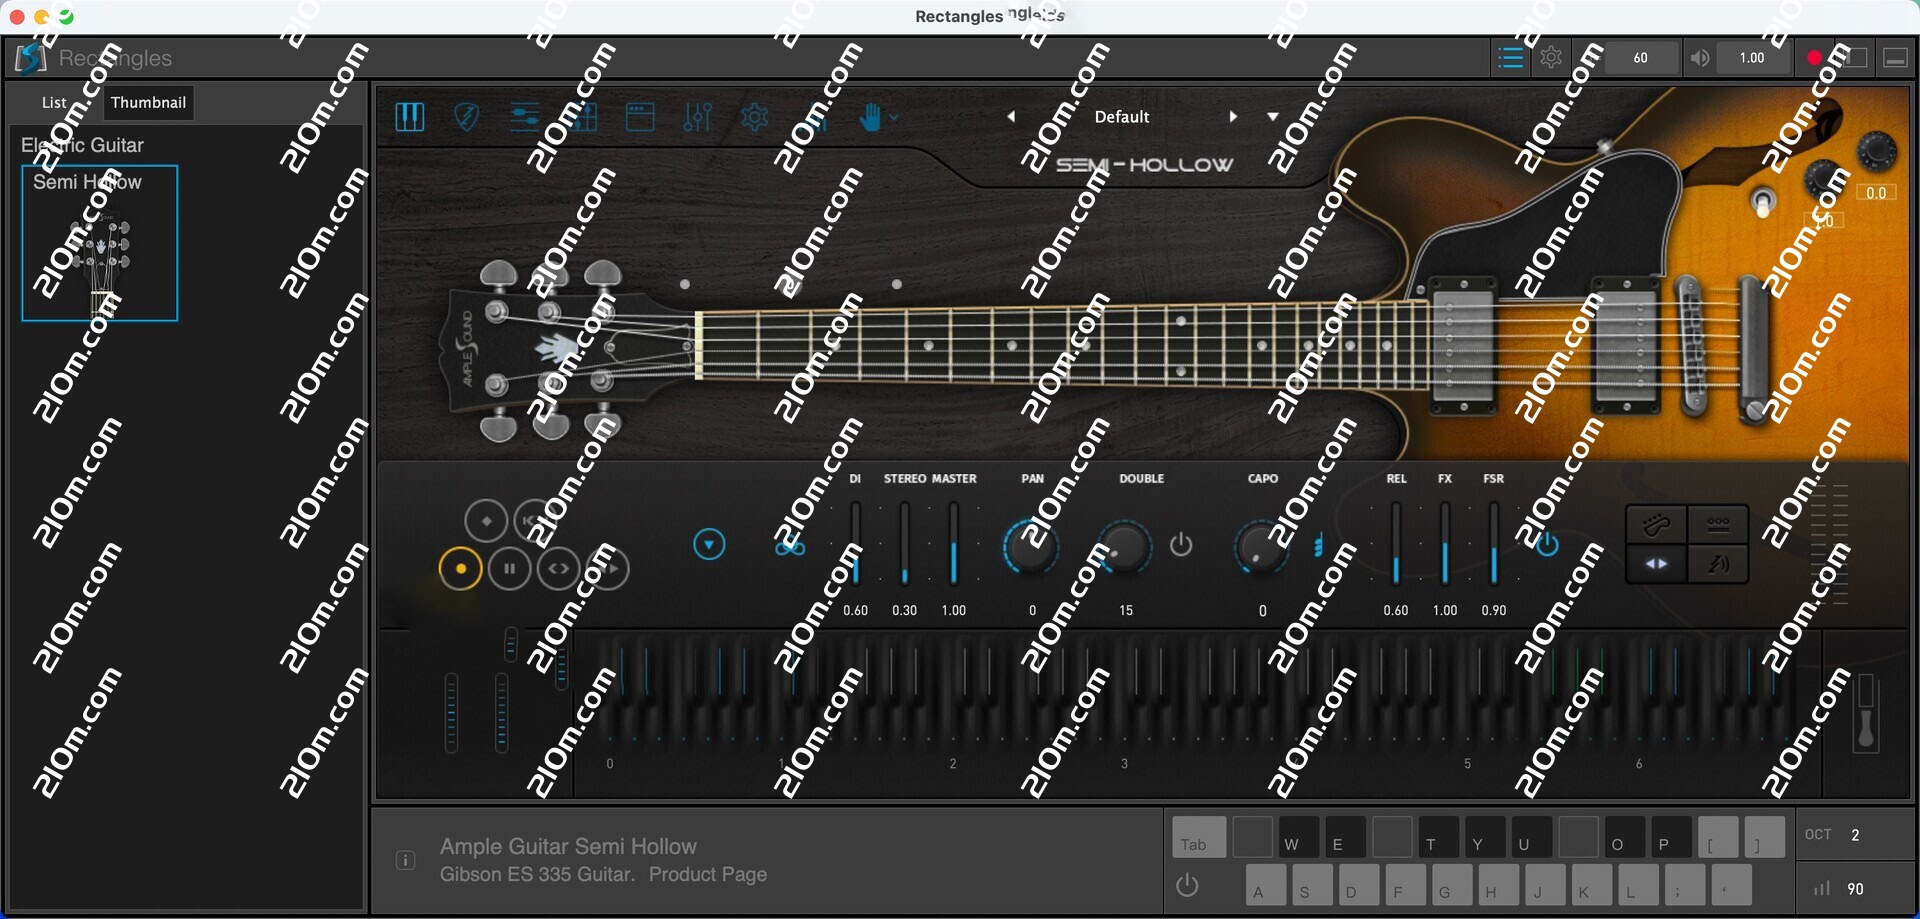Viewport: 1920px width, 919px height.
Task: Click the info icon beside Ample Guitar
Action: (405, 860)
